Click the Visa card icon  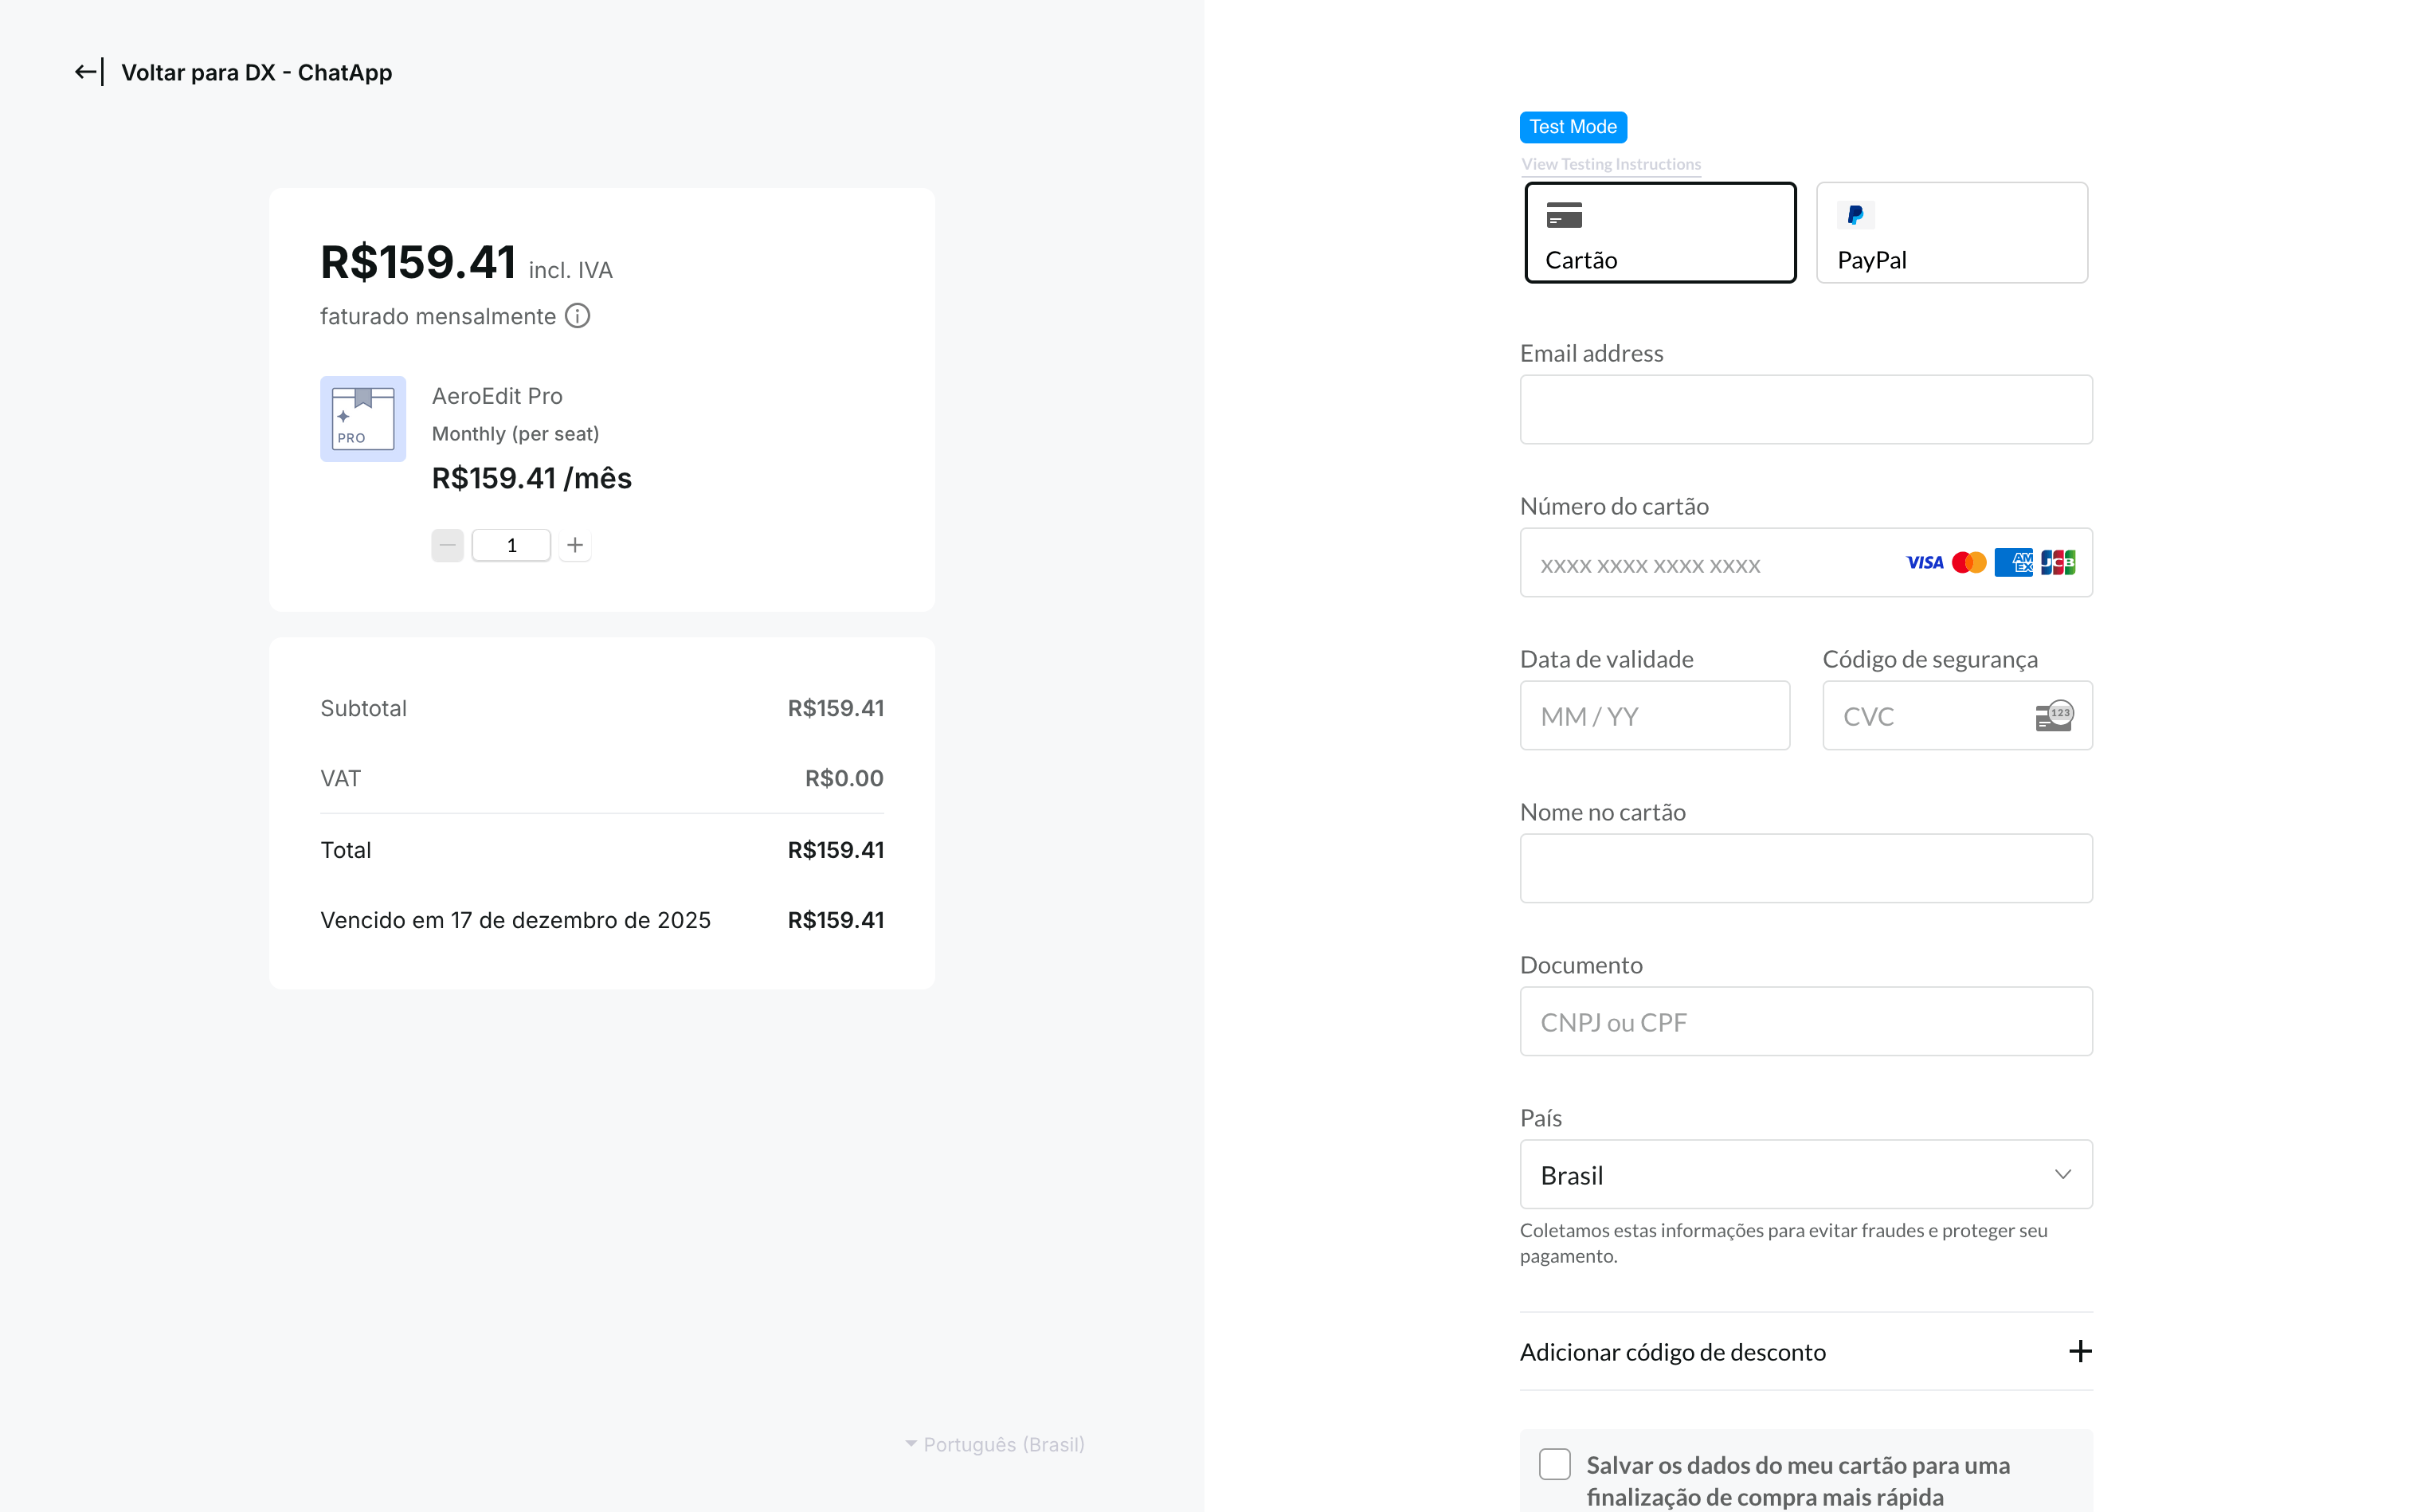coord(1923,562)
